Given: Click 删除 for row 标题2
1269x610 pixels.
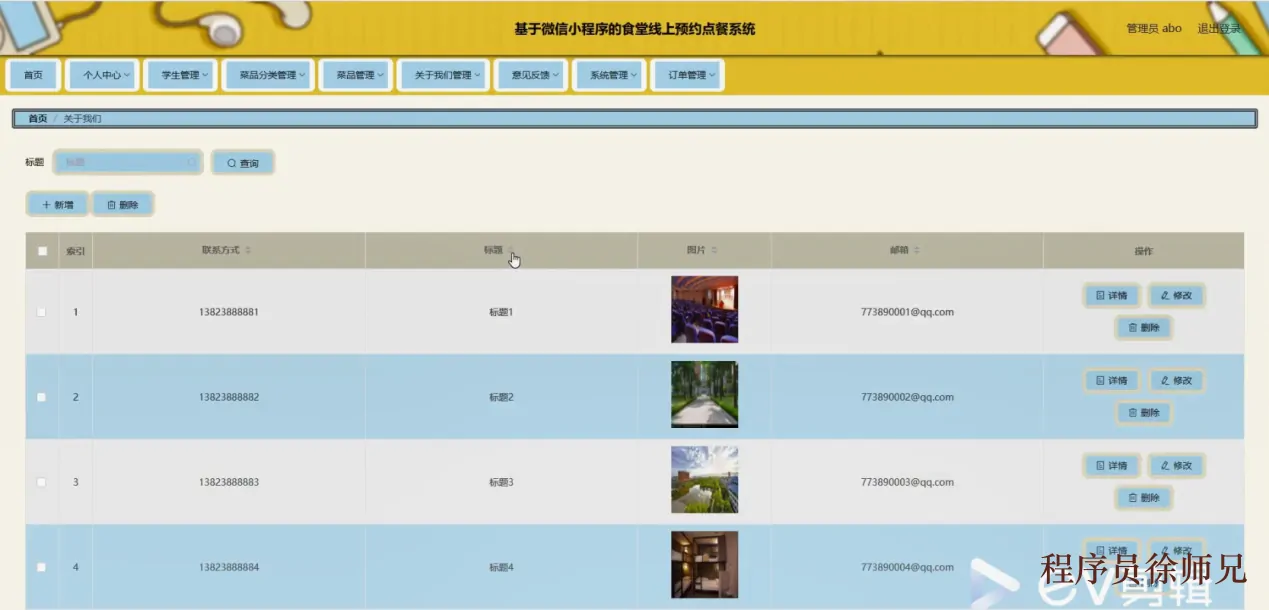Looking at the screenshot, I should [1143, 413].
